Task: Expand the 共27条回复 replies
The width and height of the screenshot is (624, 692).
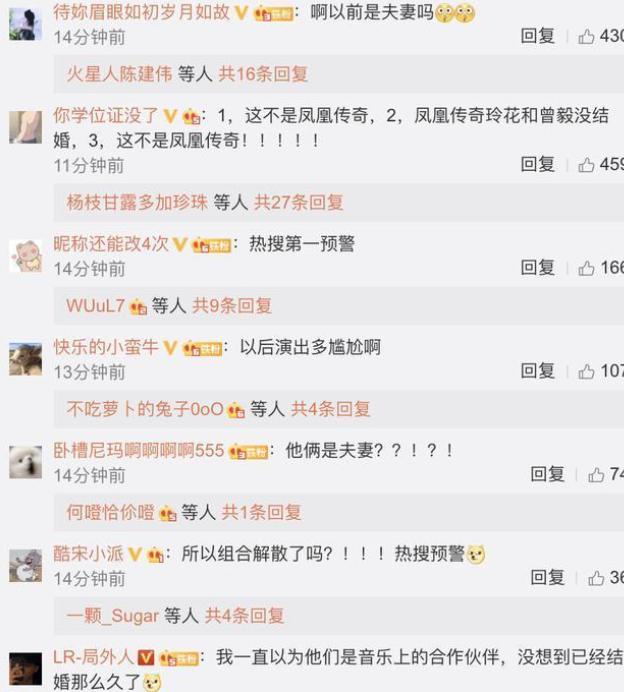Action: 299,203
